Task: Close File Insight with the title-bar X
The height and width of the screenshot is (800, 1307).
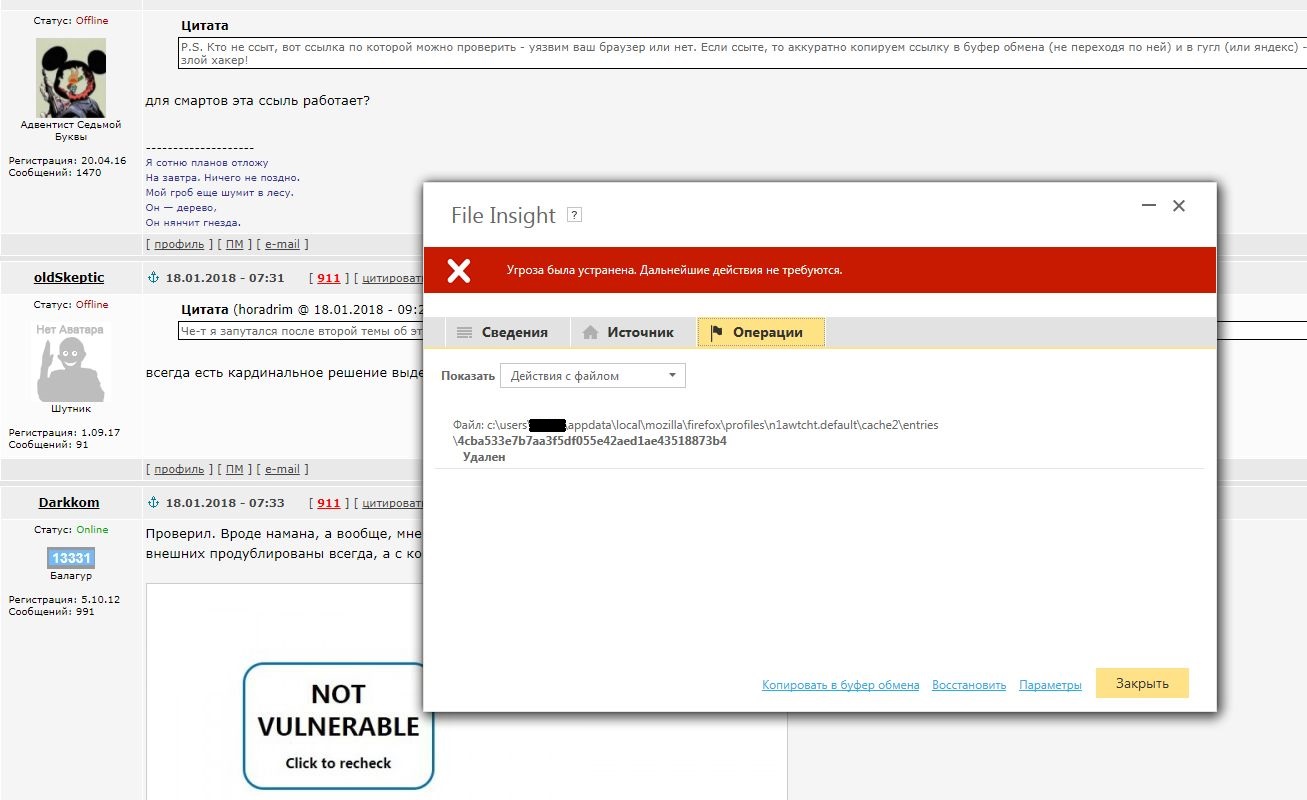Action: [1179, 206]
